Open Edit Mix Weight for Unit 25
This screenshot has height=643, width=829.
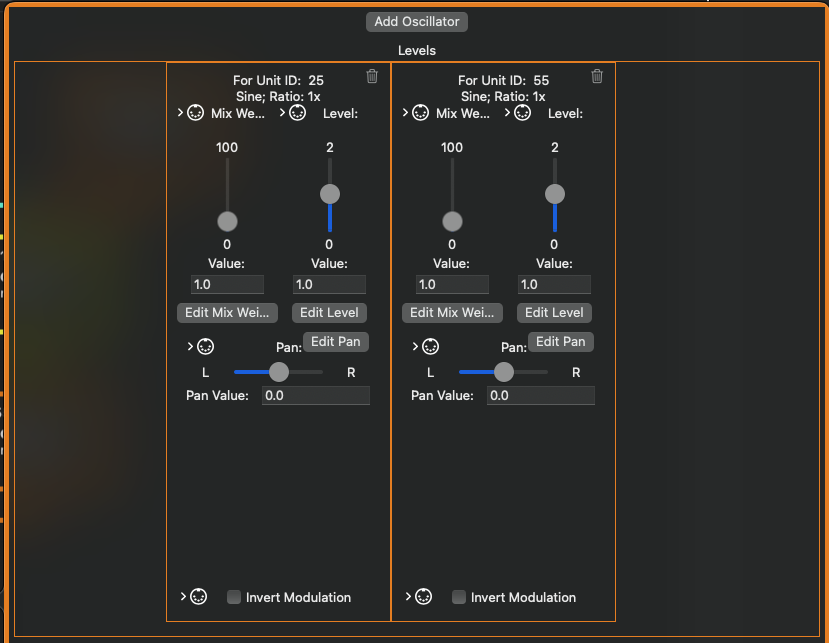pos(227,312)
